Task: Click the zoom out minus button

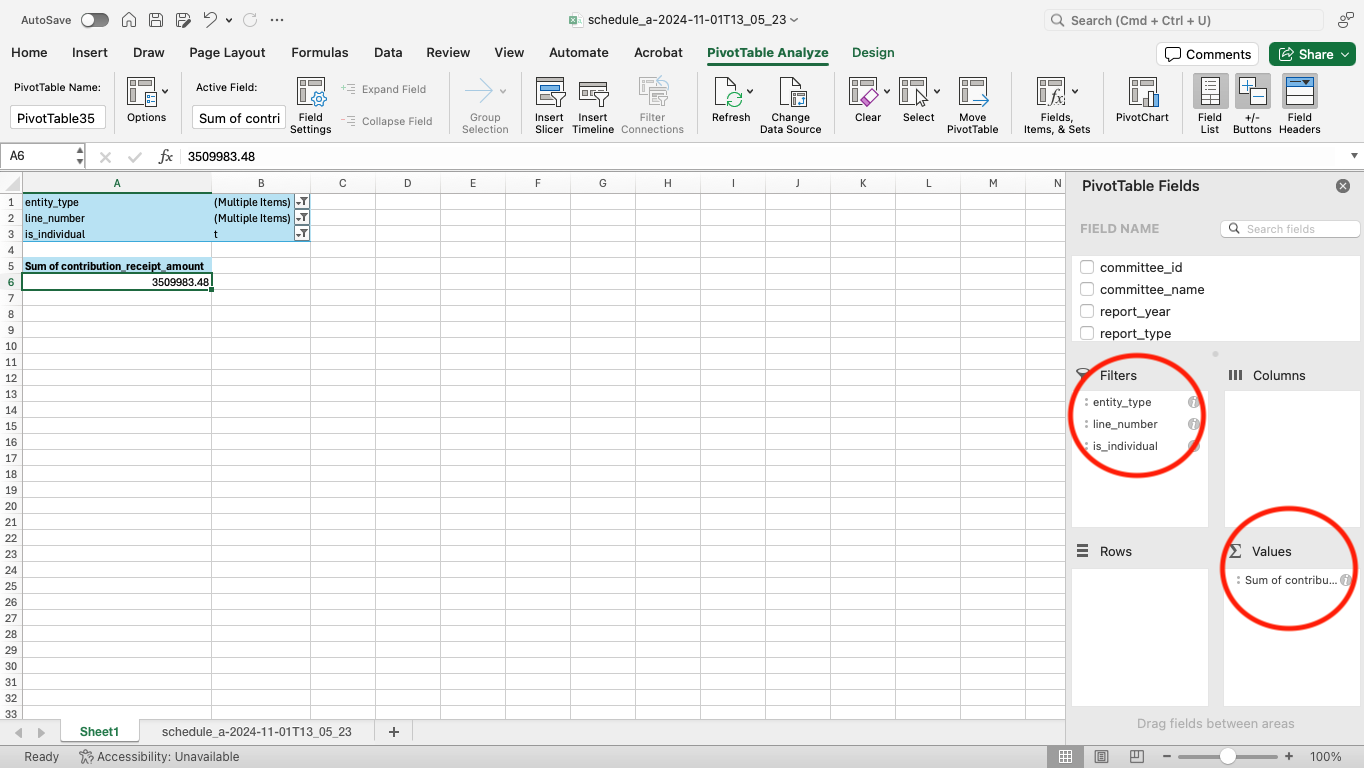Action: [x=1166, y=757]
